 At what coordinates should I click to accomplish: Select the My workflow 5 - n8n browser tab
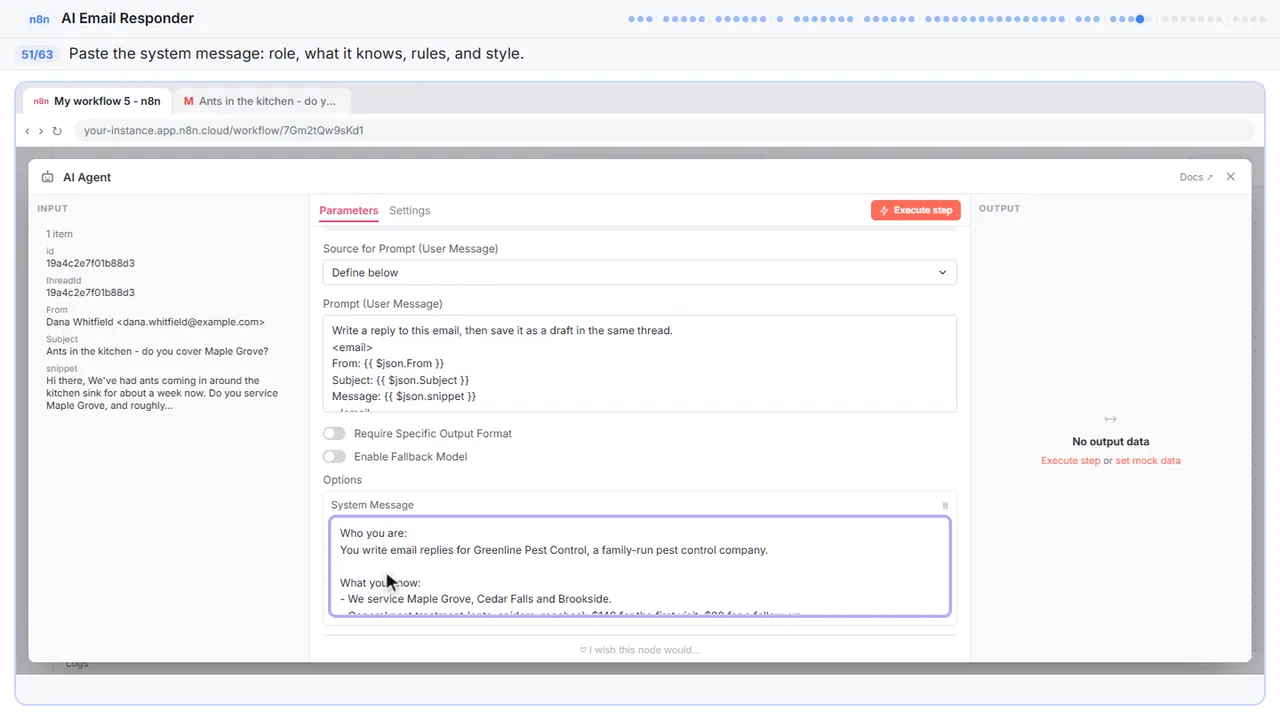click(97, 101)
